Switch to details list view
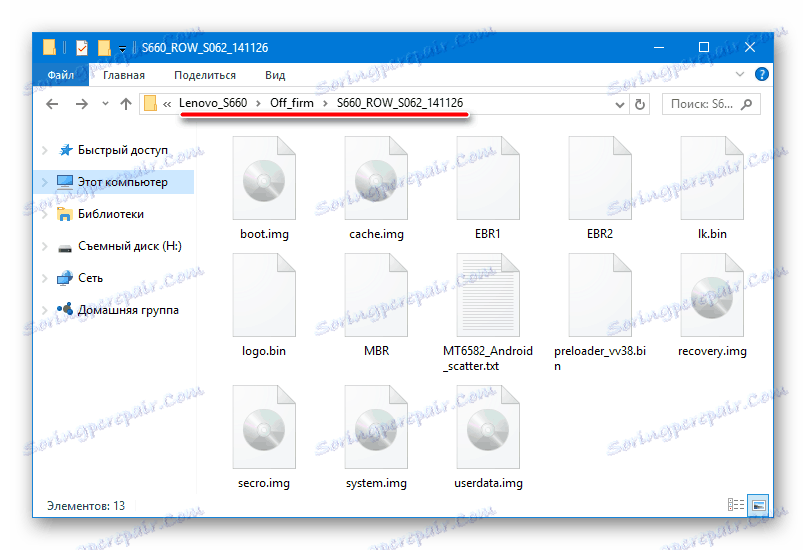Viewport: 806px width, 550px height. coord(736,505)
